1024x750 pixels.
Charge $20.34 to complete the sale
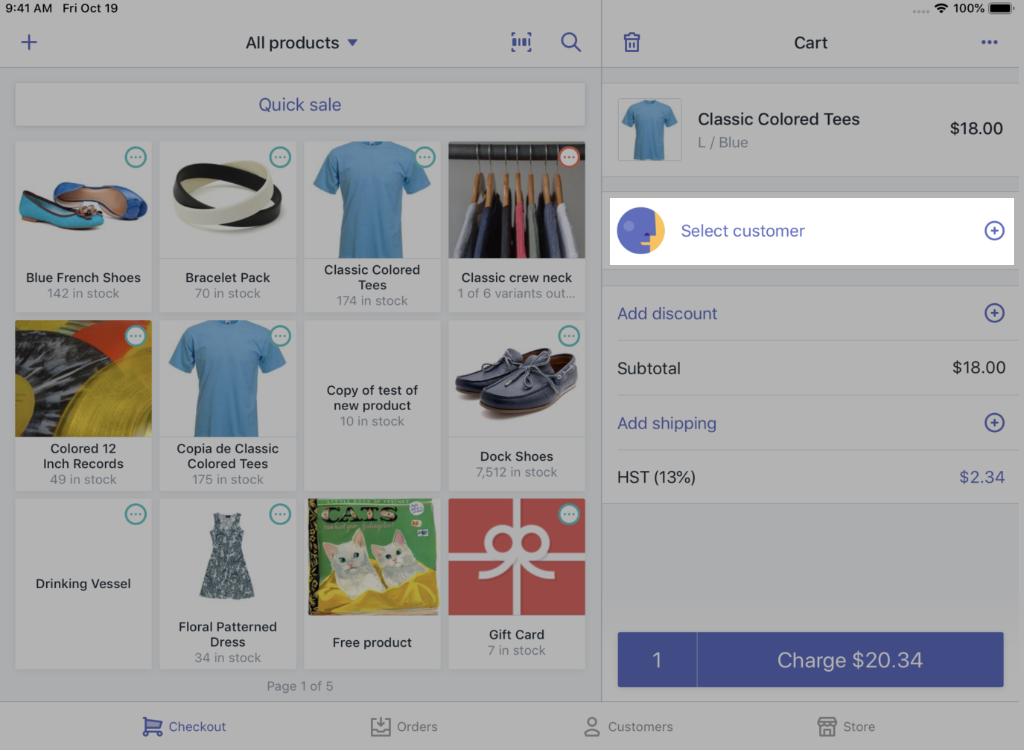point(850,660)
